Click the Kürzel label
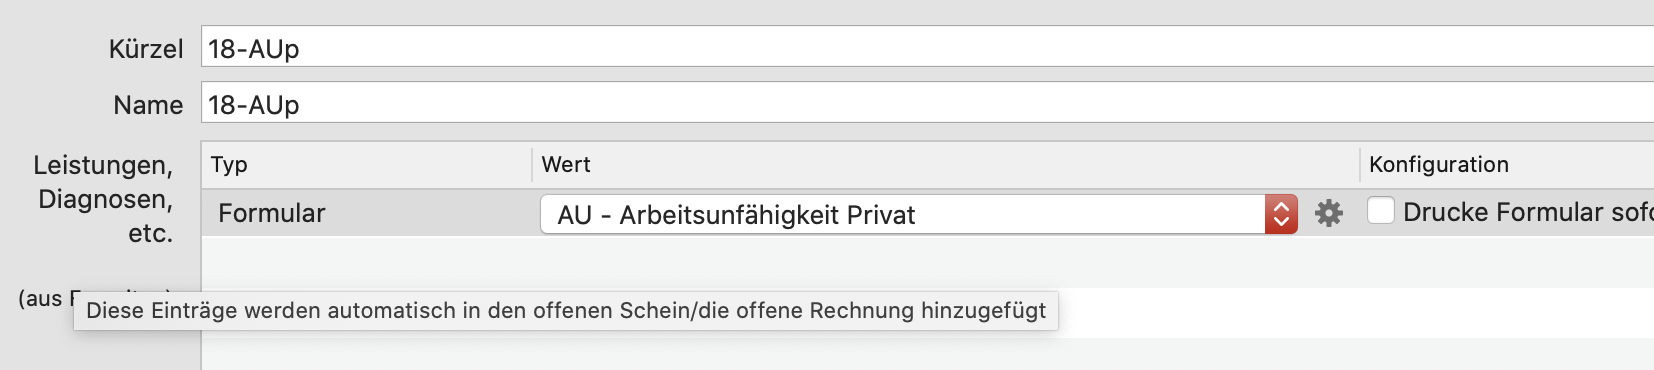1654x370 pixels. 146,49
